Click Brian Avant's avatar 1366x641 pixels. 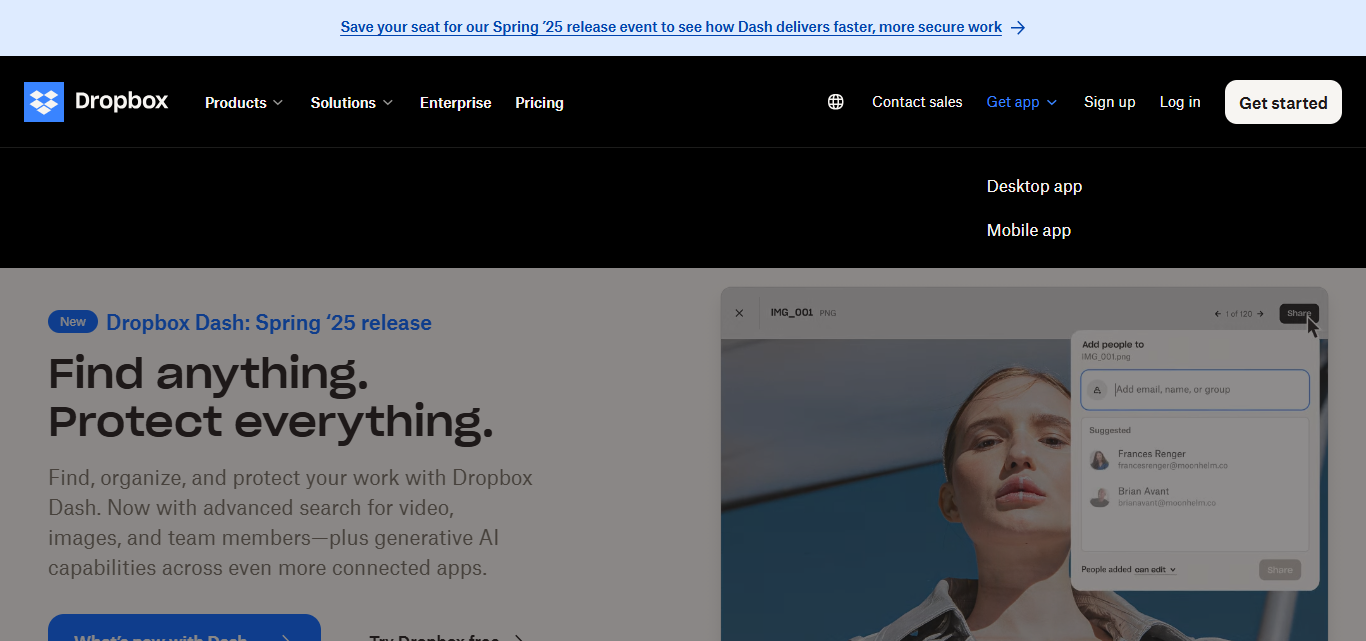click(1100, 497)
